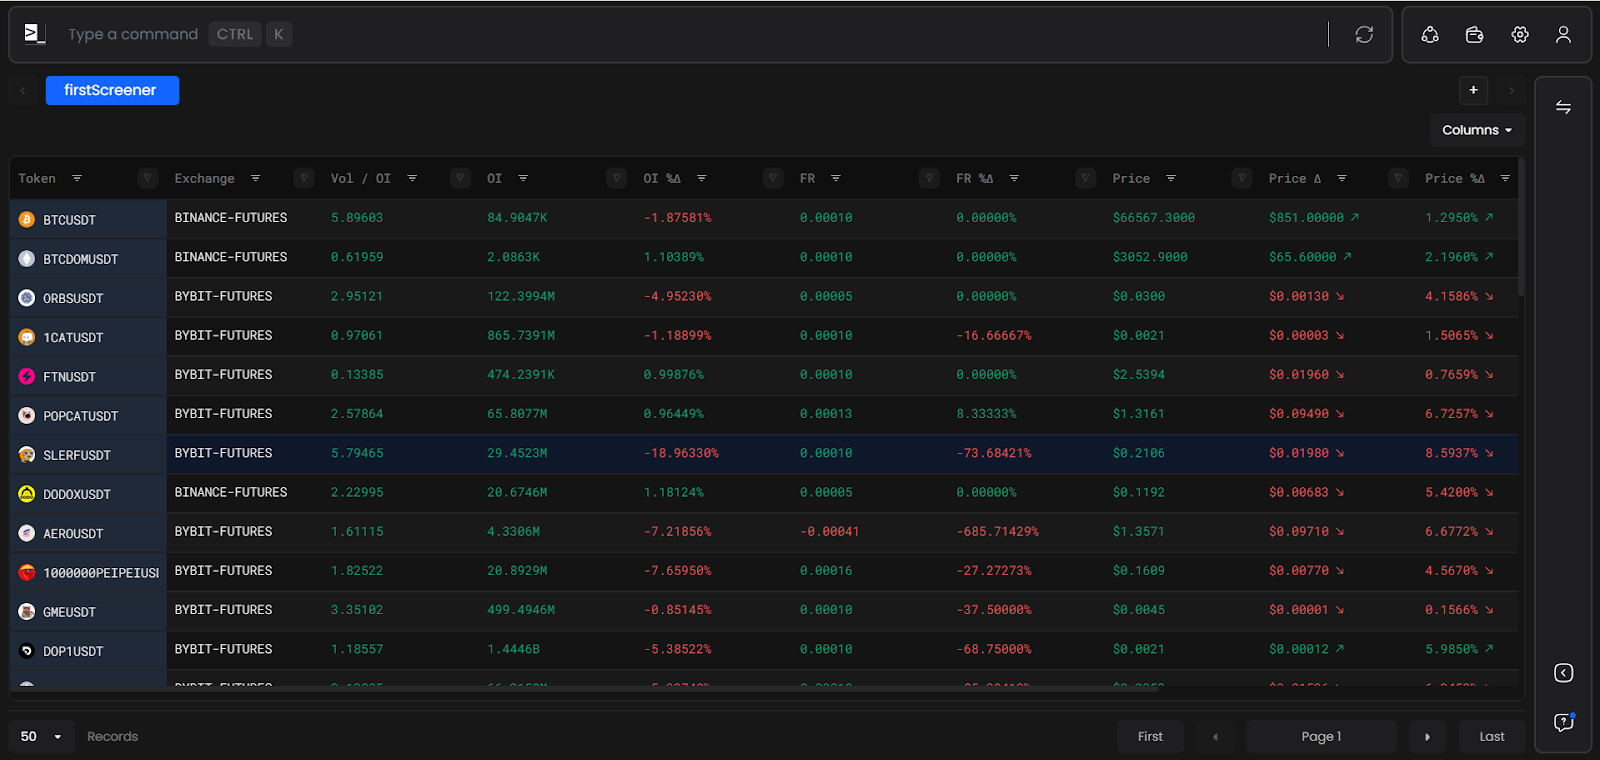
Task: Open the user profile icon
Action: (1563, 34)
